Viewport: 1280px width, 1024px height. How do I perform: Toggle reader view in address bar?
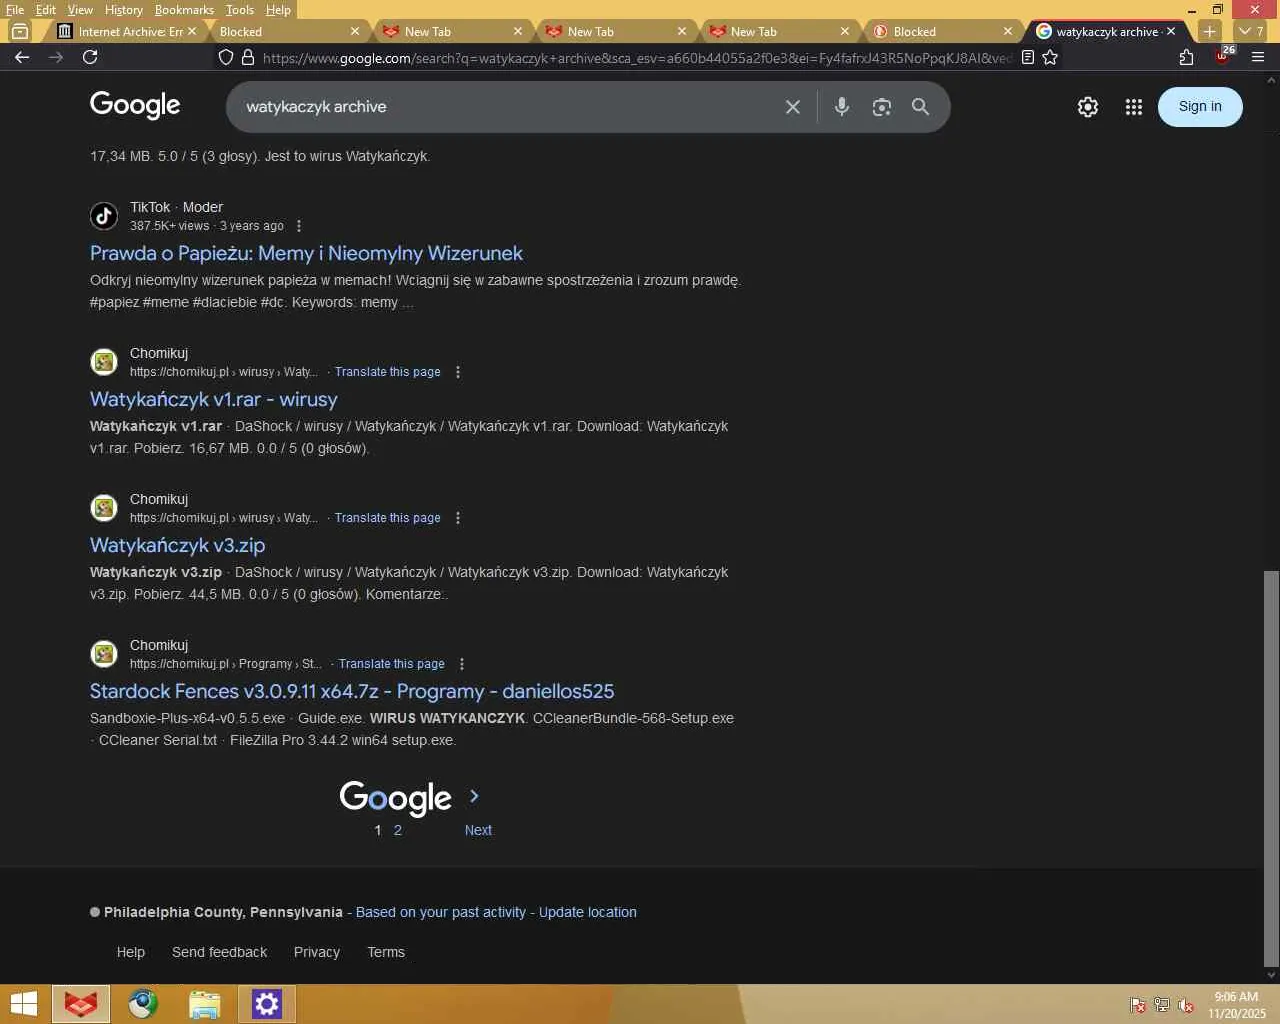coord(1027,57)
